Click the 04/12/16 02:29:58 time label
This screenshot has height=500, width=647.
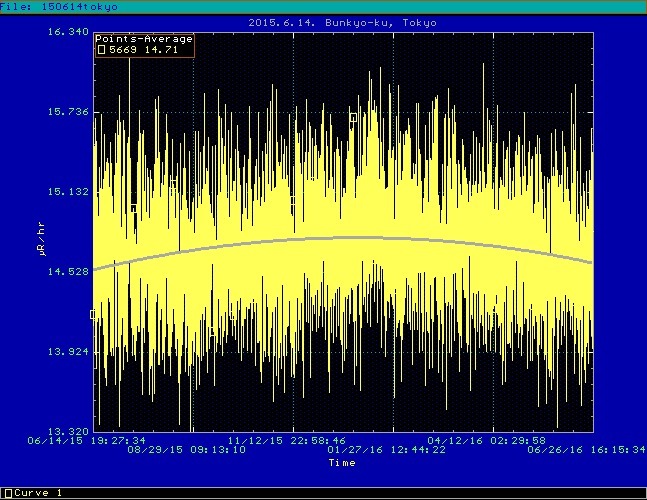(487, 440)
